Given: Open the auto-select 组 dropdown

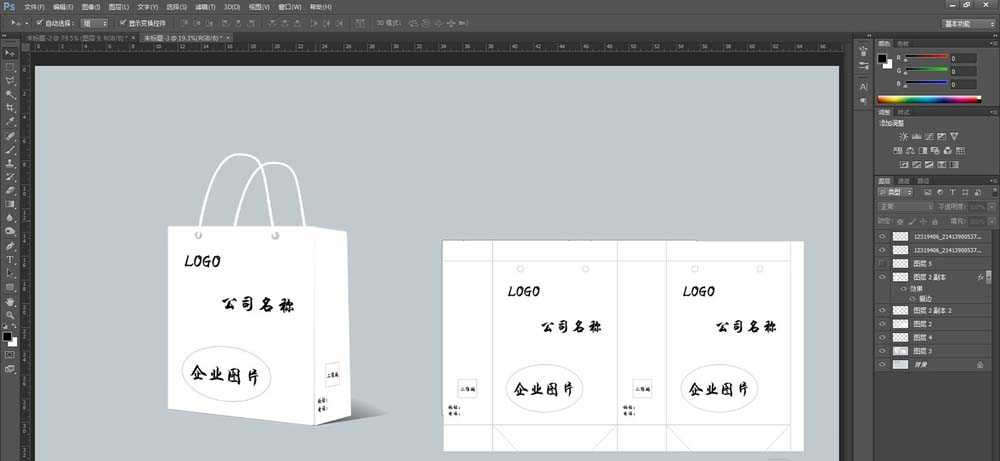Looking at the screenshot, I should (95, 22).
